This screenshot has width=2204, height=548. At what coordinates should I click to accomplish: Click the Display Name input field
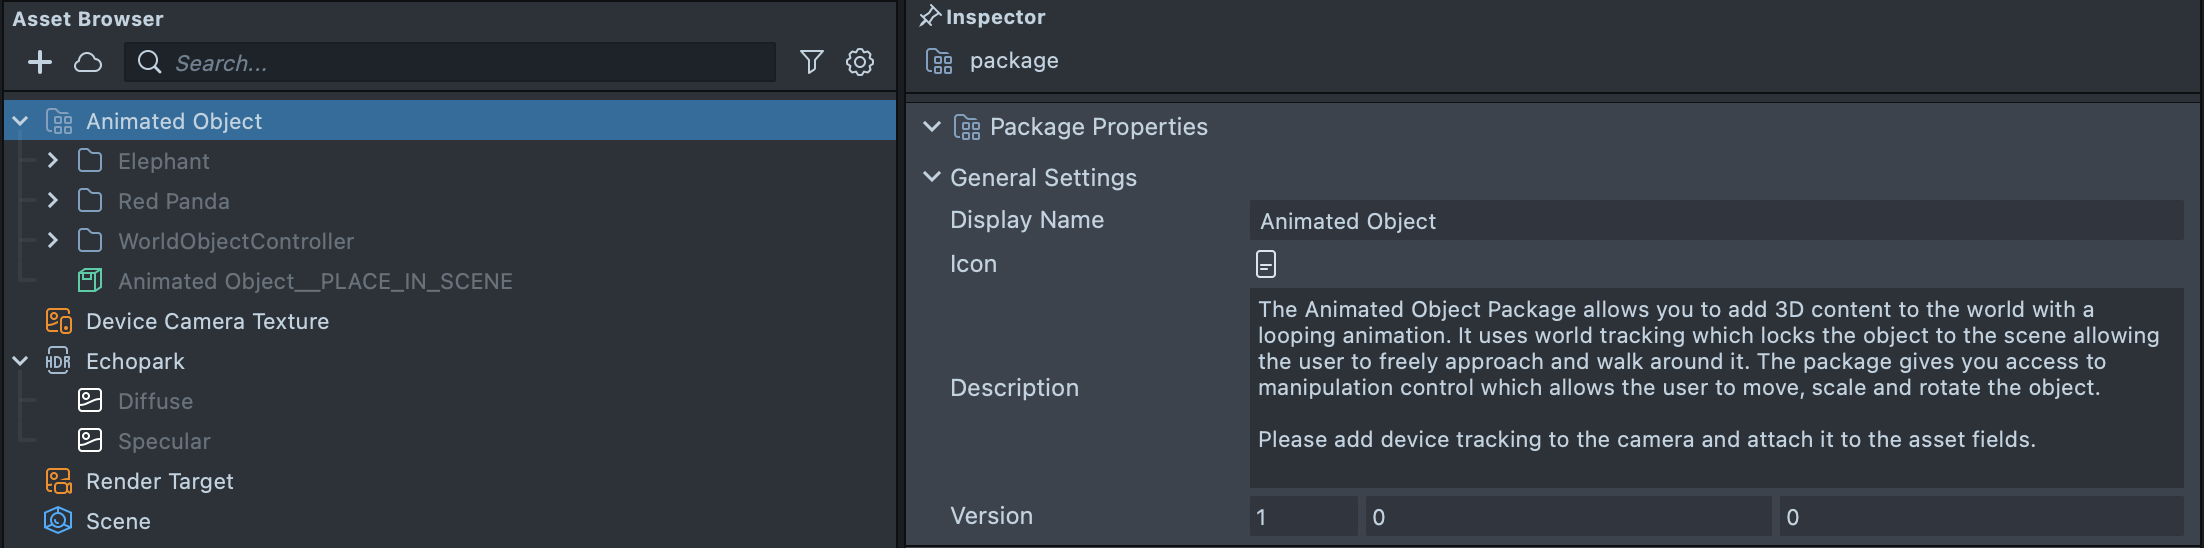click(x=1715, y=221)
